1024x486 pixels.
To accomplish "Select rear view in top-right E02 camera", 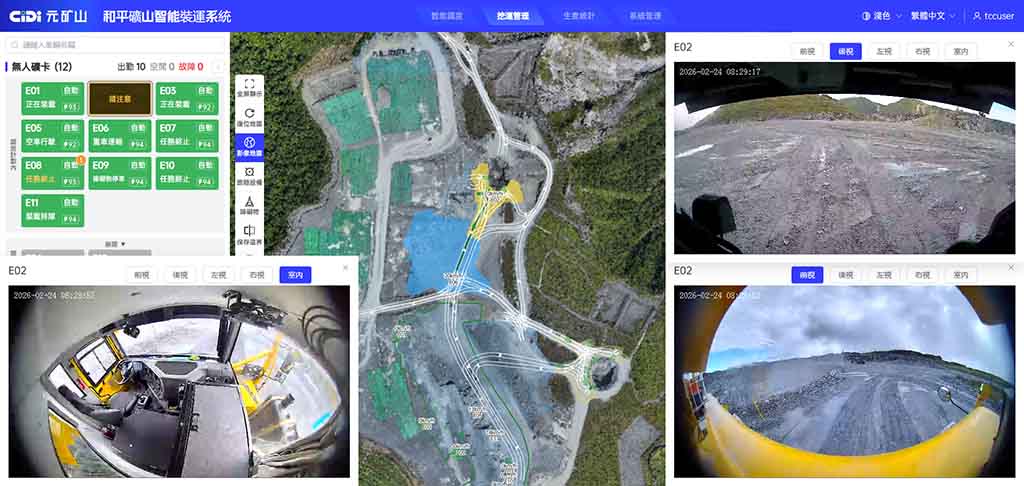I will (x=846, y=52).
